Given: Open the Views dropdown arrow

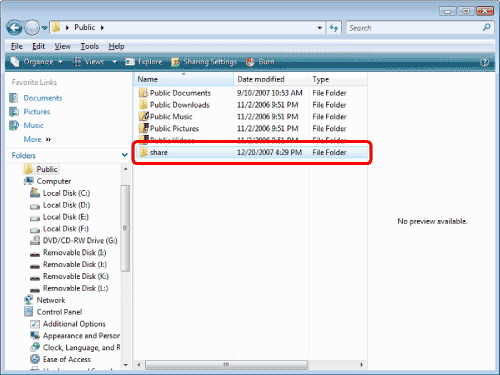Looking at the screenshot, I should [115, 62].
